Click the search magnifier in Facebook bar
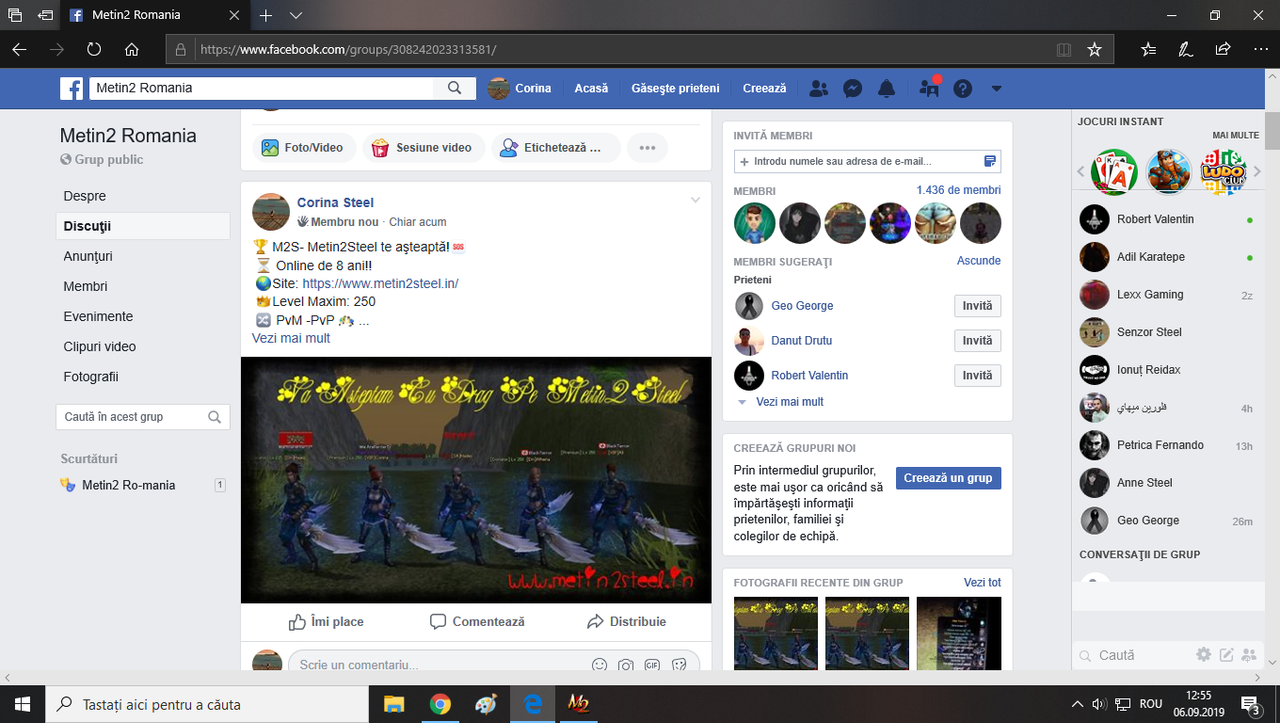This screenshot has width=1280, height=723. click(x=455, y=88)
